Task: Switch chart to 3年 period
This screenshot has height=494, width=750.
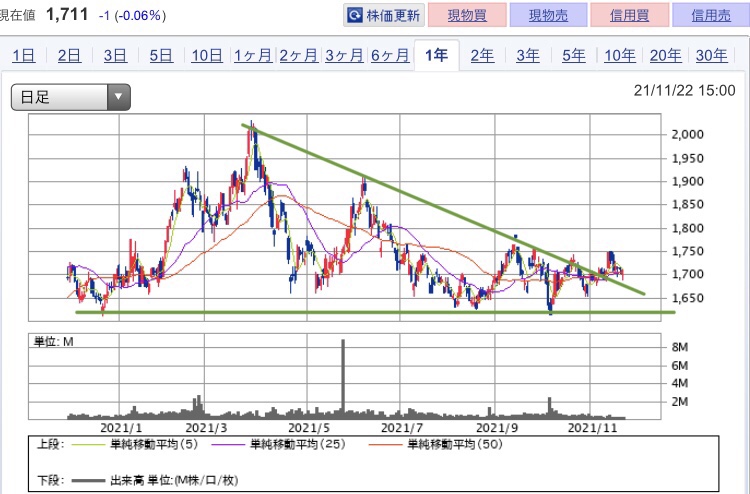Action: click(x=528, y=55)
